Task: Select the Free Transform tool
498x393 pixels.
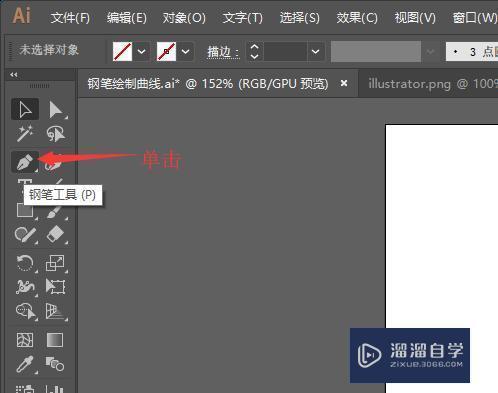Action: pyautogui.click(x=55, y=287)
